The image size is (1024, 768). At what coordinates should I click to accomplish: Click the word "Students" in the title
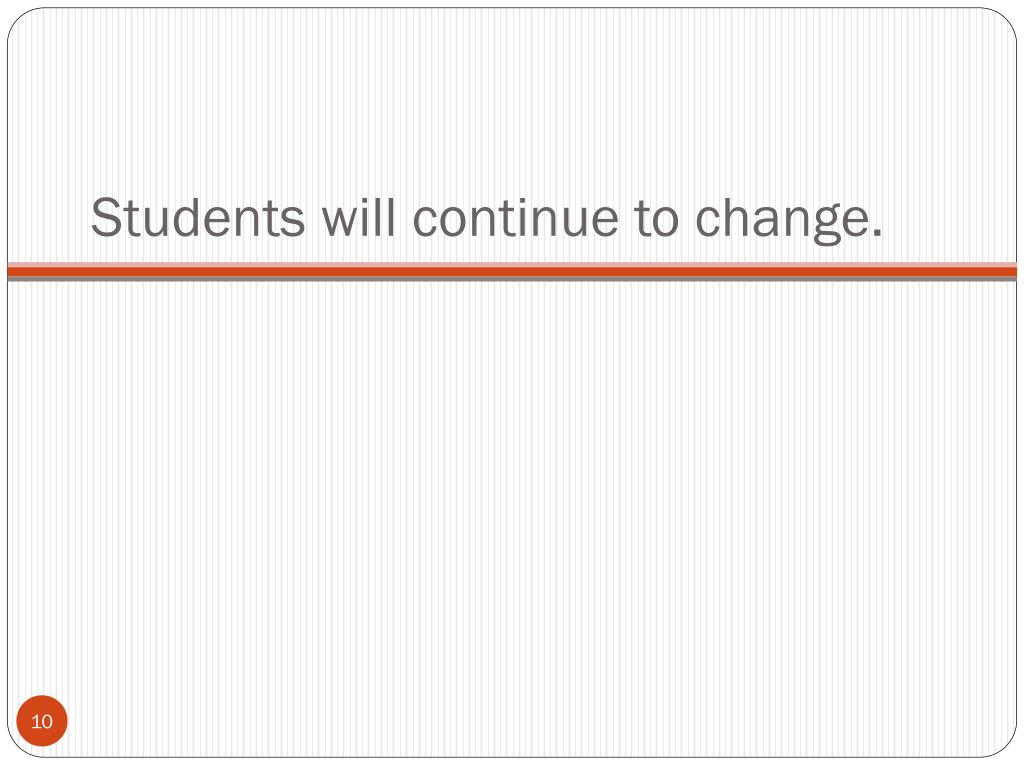click(198, 217)
